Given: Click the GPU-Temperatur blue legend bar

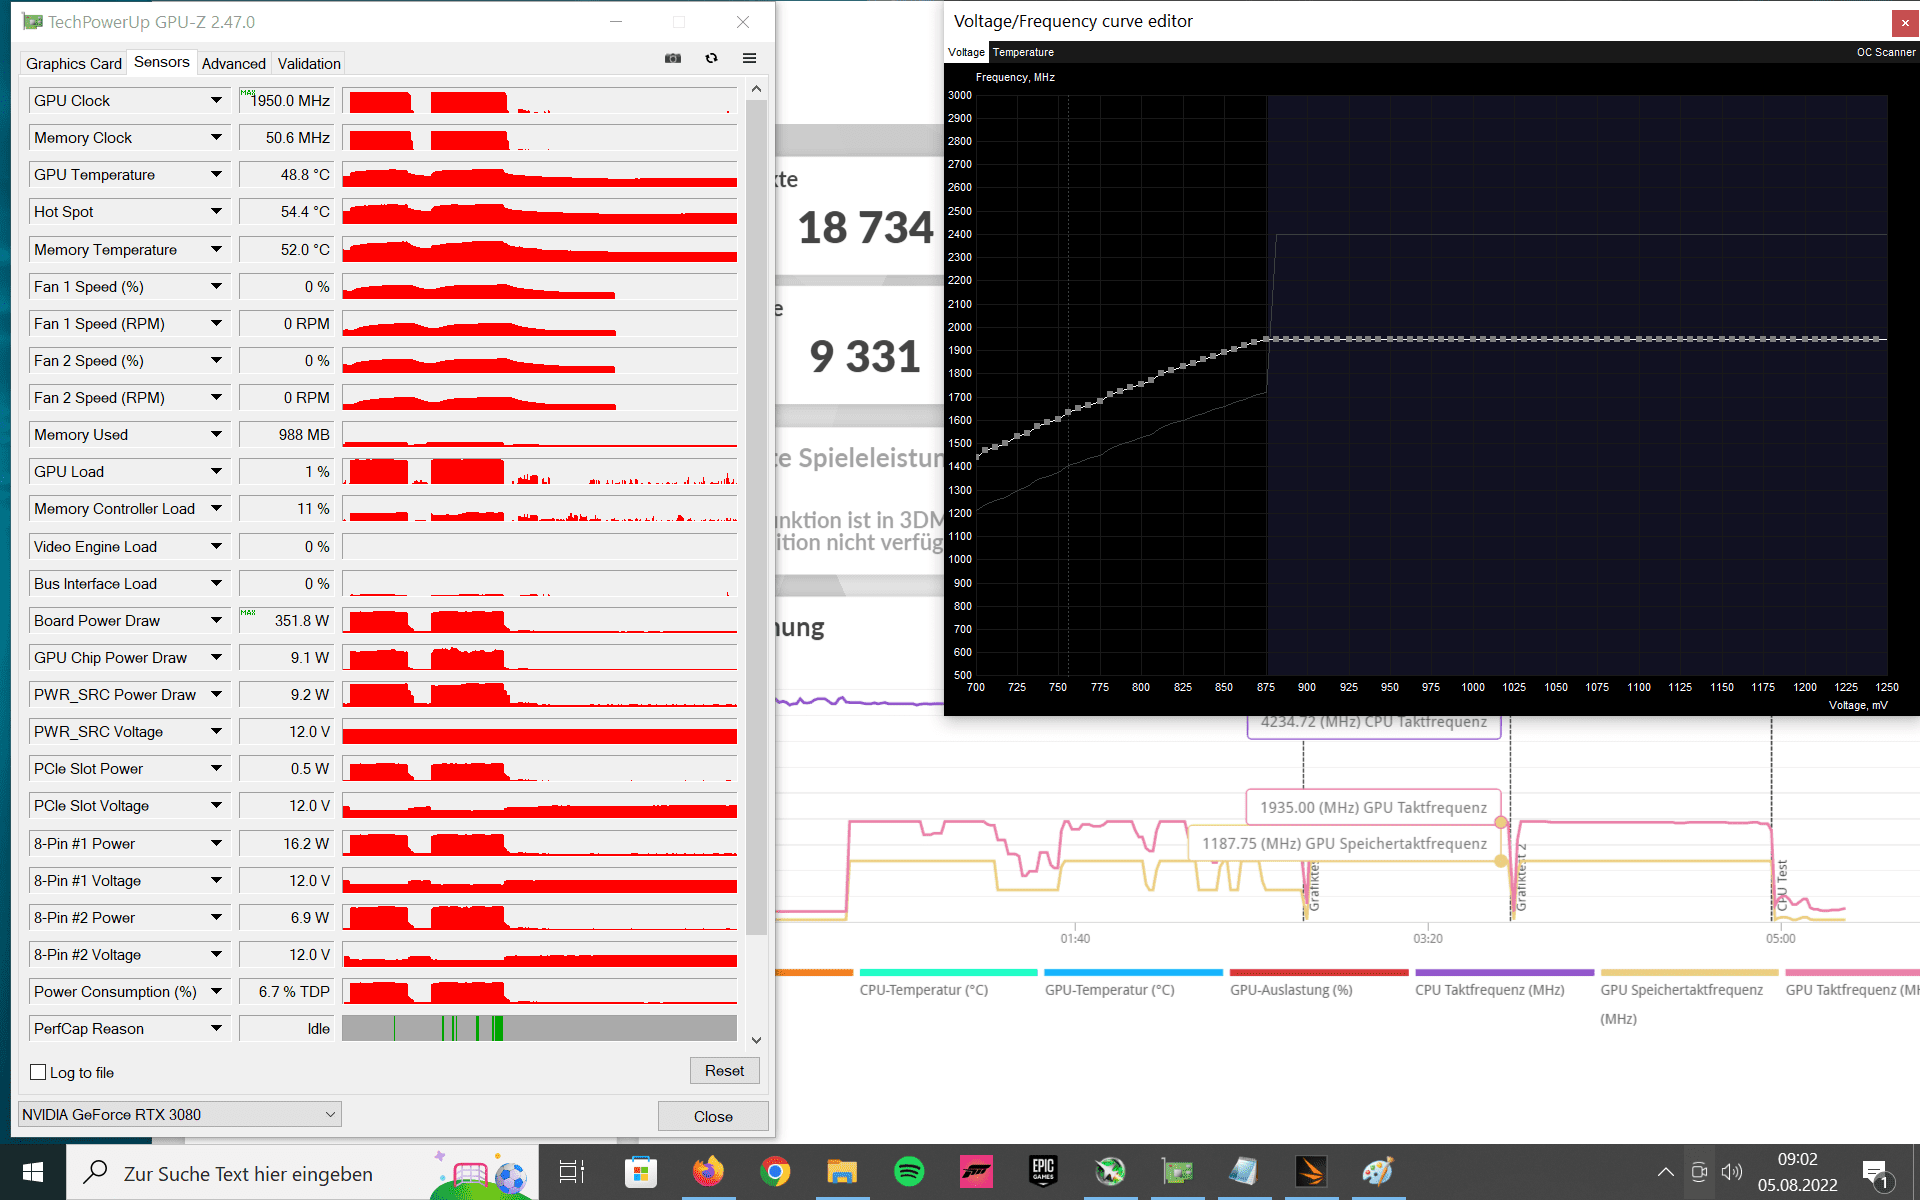Looking at the screenshot, I should (1133, 972).
